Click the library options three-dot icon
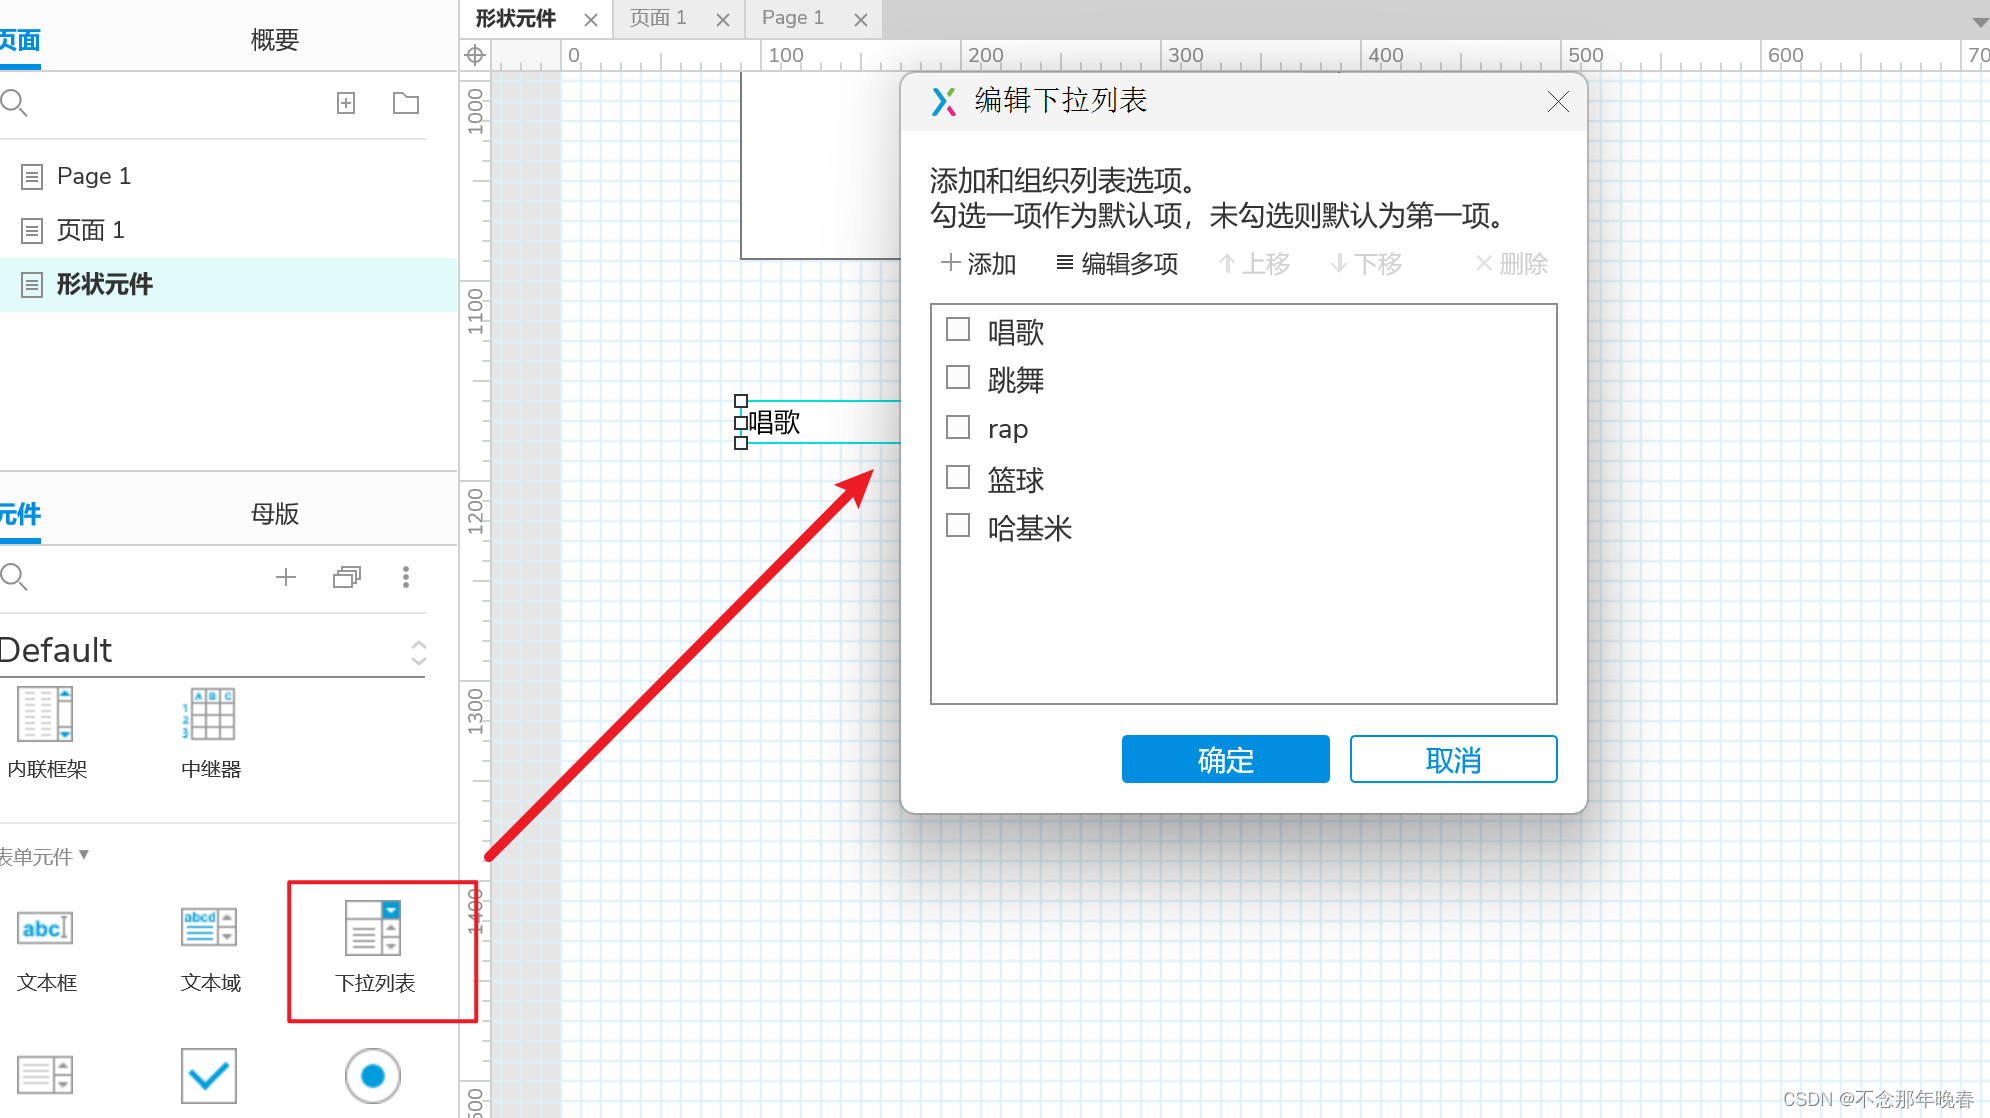Image resolution: width=1990 pixels, height=1118 pixels. point(405,577)
